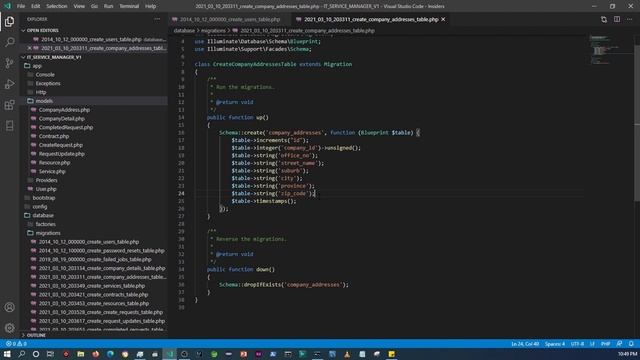The height and width of the screenshot is (360, 640).
Task: Open the View menu
Action: (79, 6)
